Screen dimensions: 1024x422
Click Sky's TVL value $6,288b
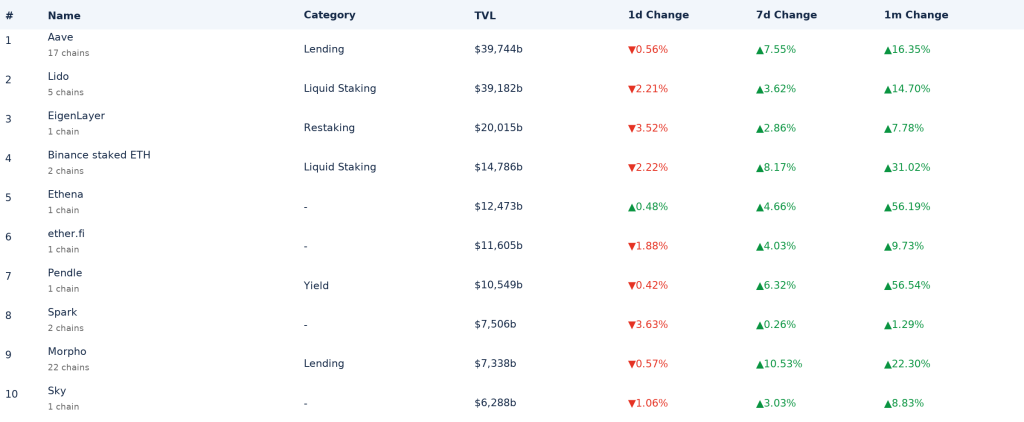coord(498,403)
